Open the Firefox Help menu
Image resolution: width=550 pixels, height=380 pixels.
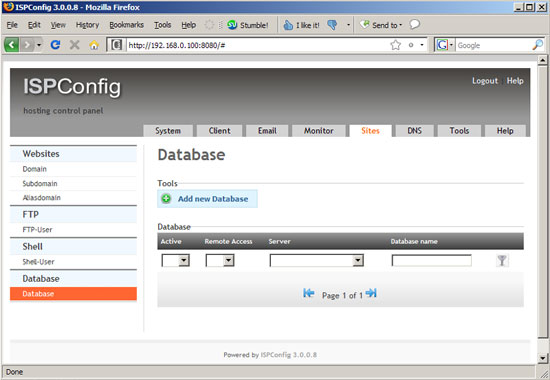[x=188, y=25]
